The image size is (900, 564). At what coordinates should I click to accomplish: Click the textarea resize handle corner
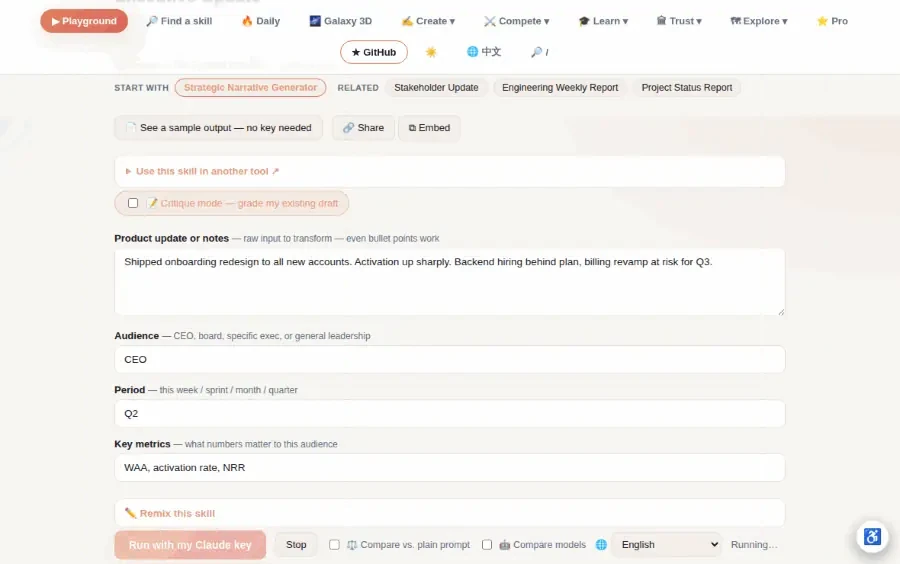[x=781, y=312]
